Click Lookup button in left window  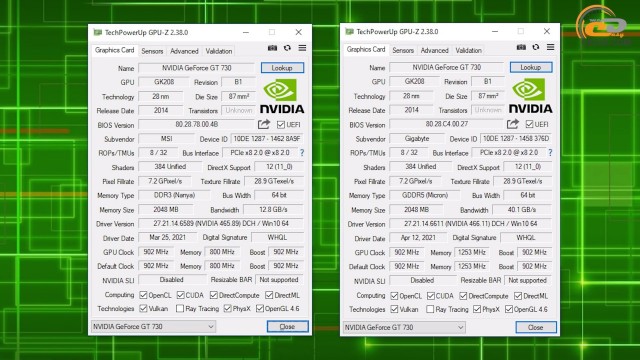pyautogui.click(x=282, y=68)
